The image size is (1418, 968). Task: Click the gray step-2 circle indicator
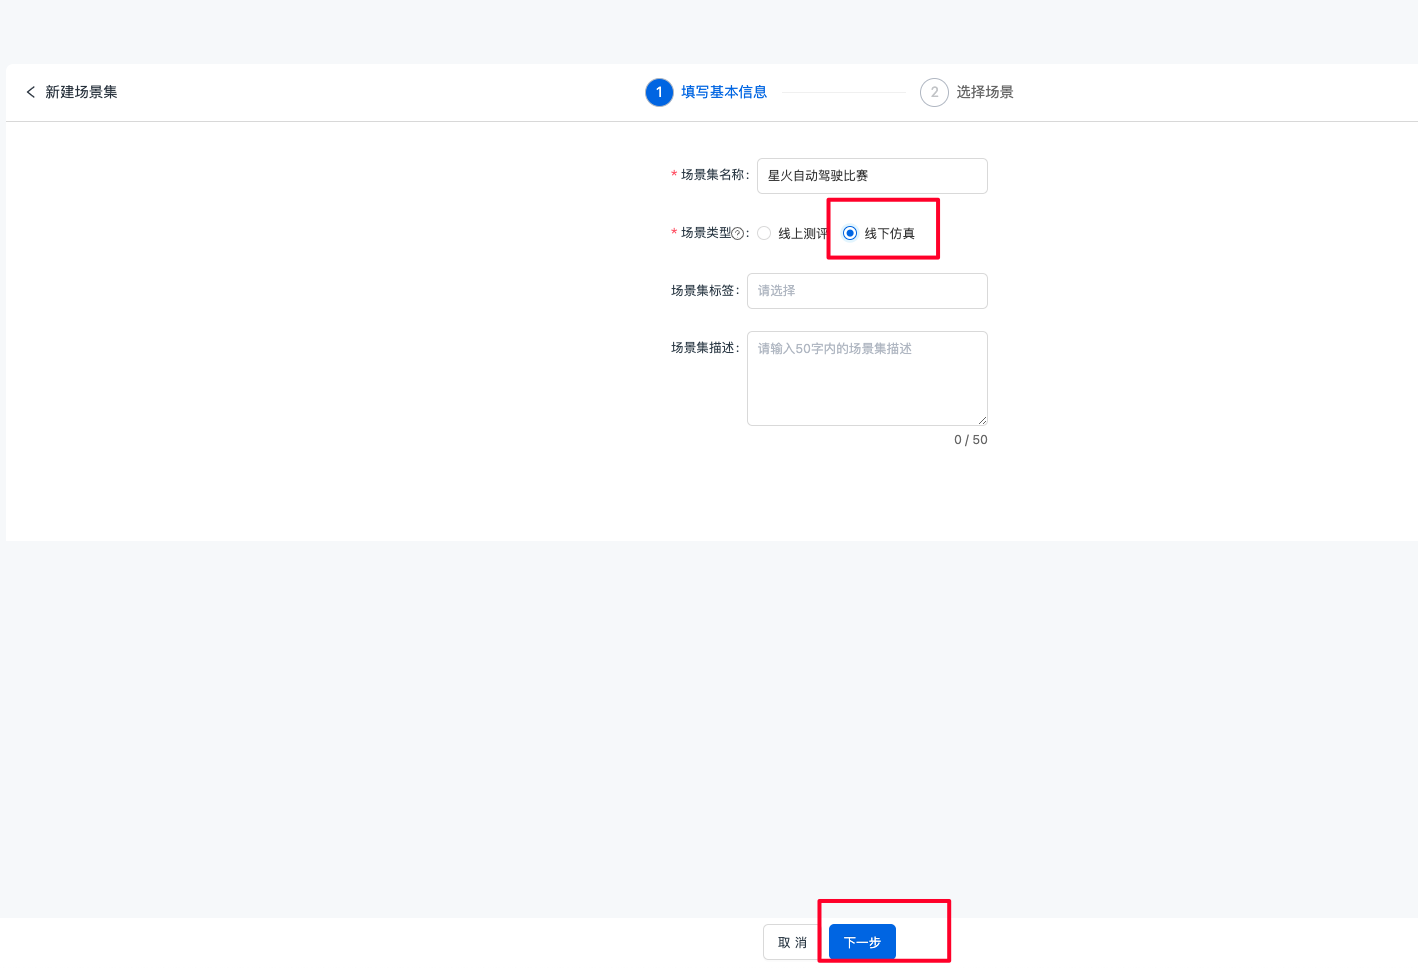(x=933, y=91)
